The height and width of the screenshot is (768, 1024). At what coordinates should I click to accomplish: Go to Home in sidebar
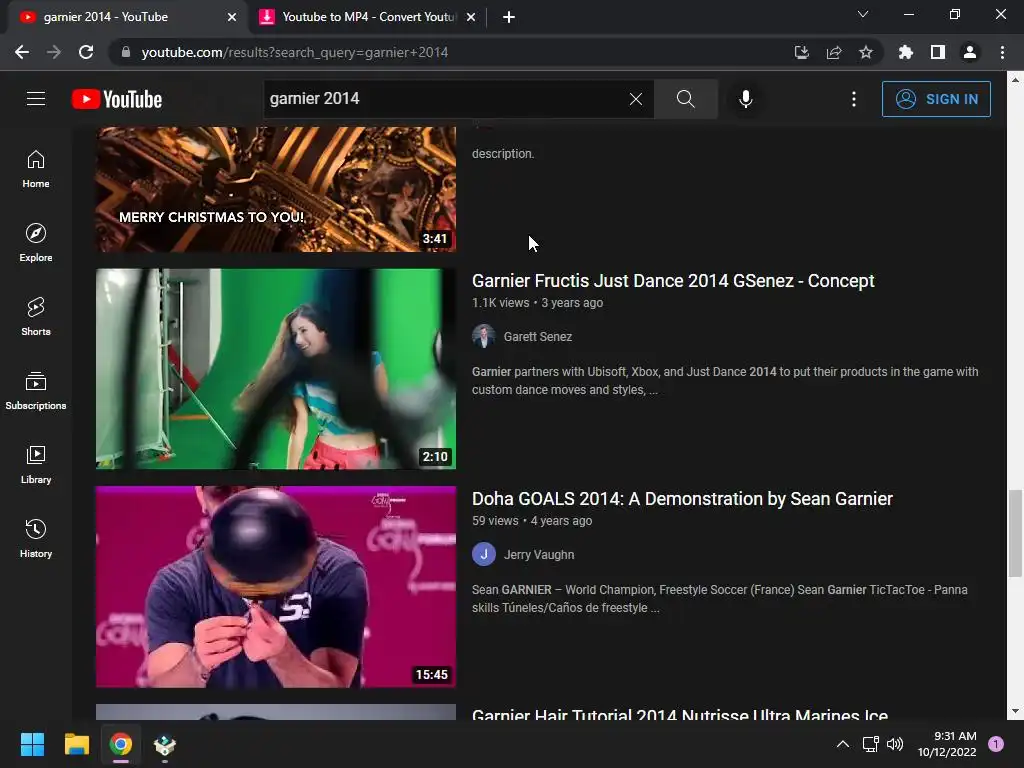click(x=36, y=169)
